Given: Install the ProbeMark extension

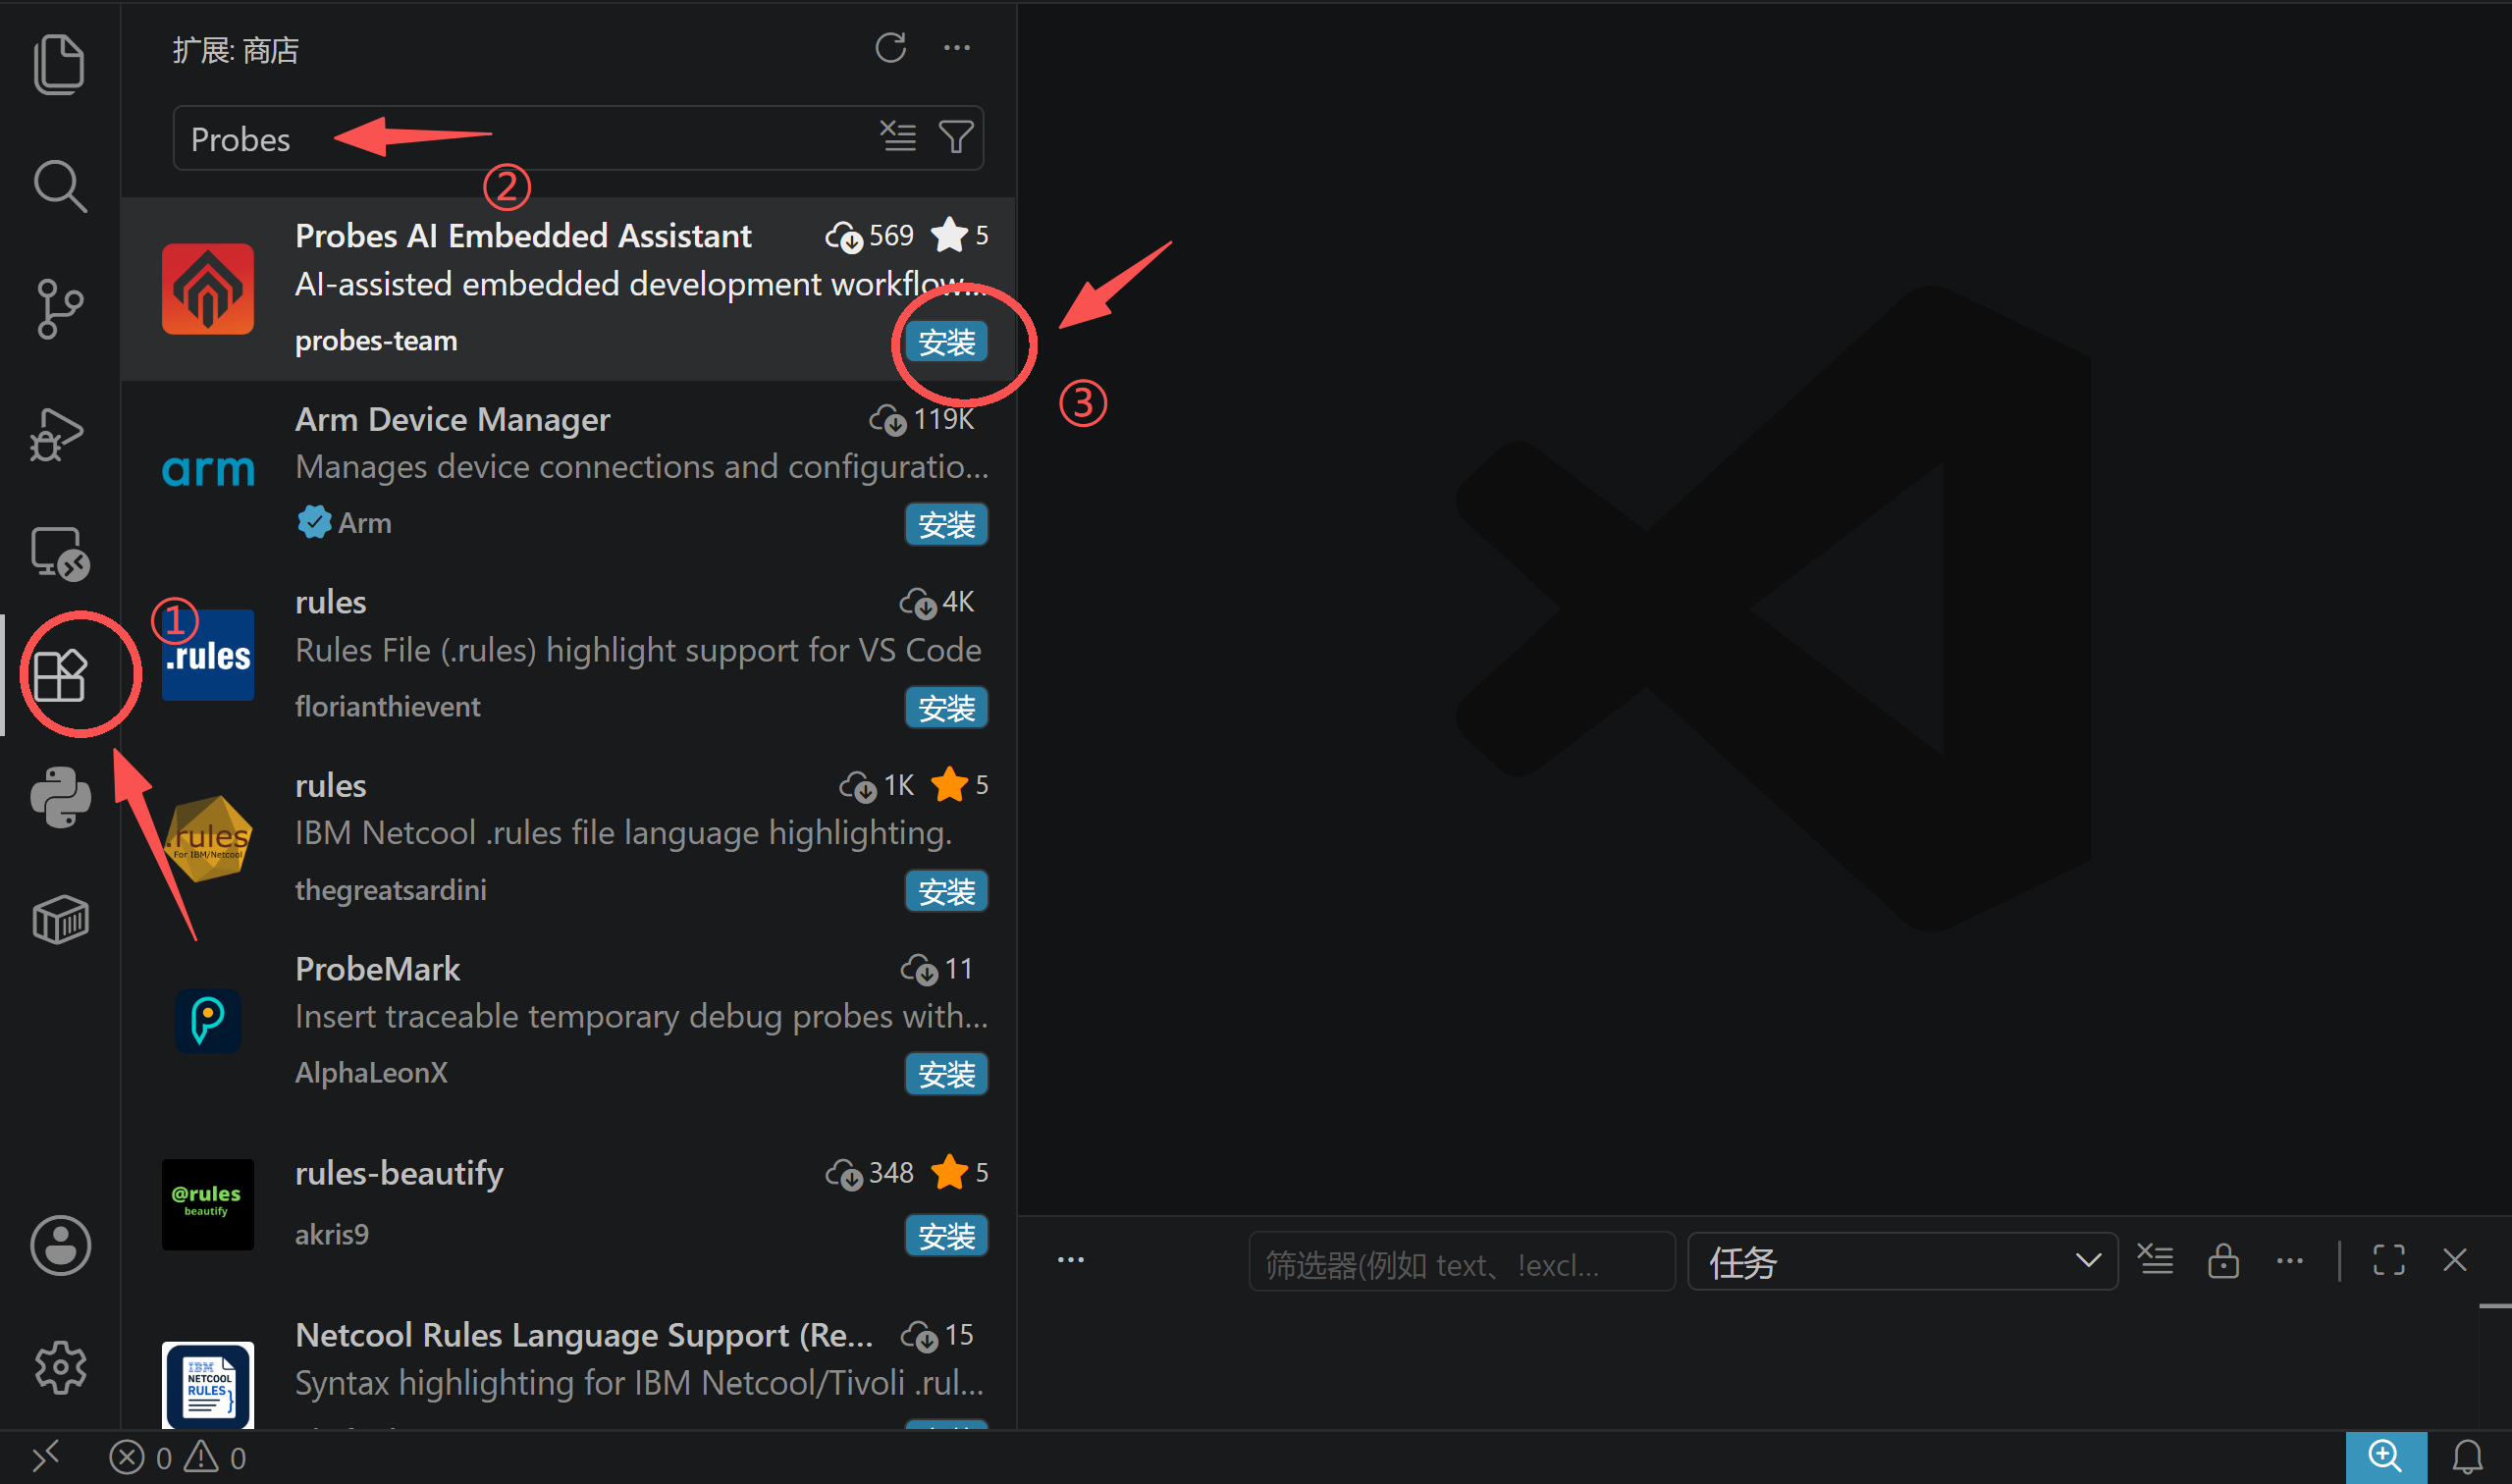Looking at the screenshot, I should click(946, 1075).
